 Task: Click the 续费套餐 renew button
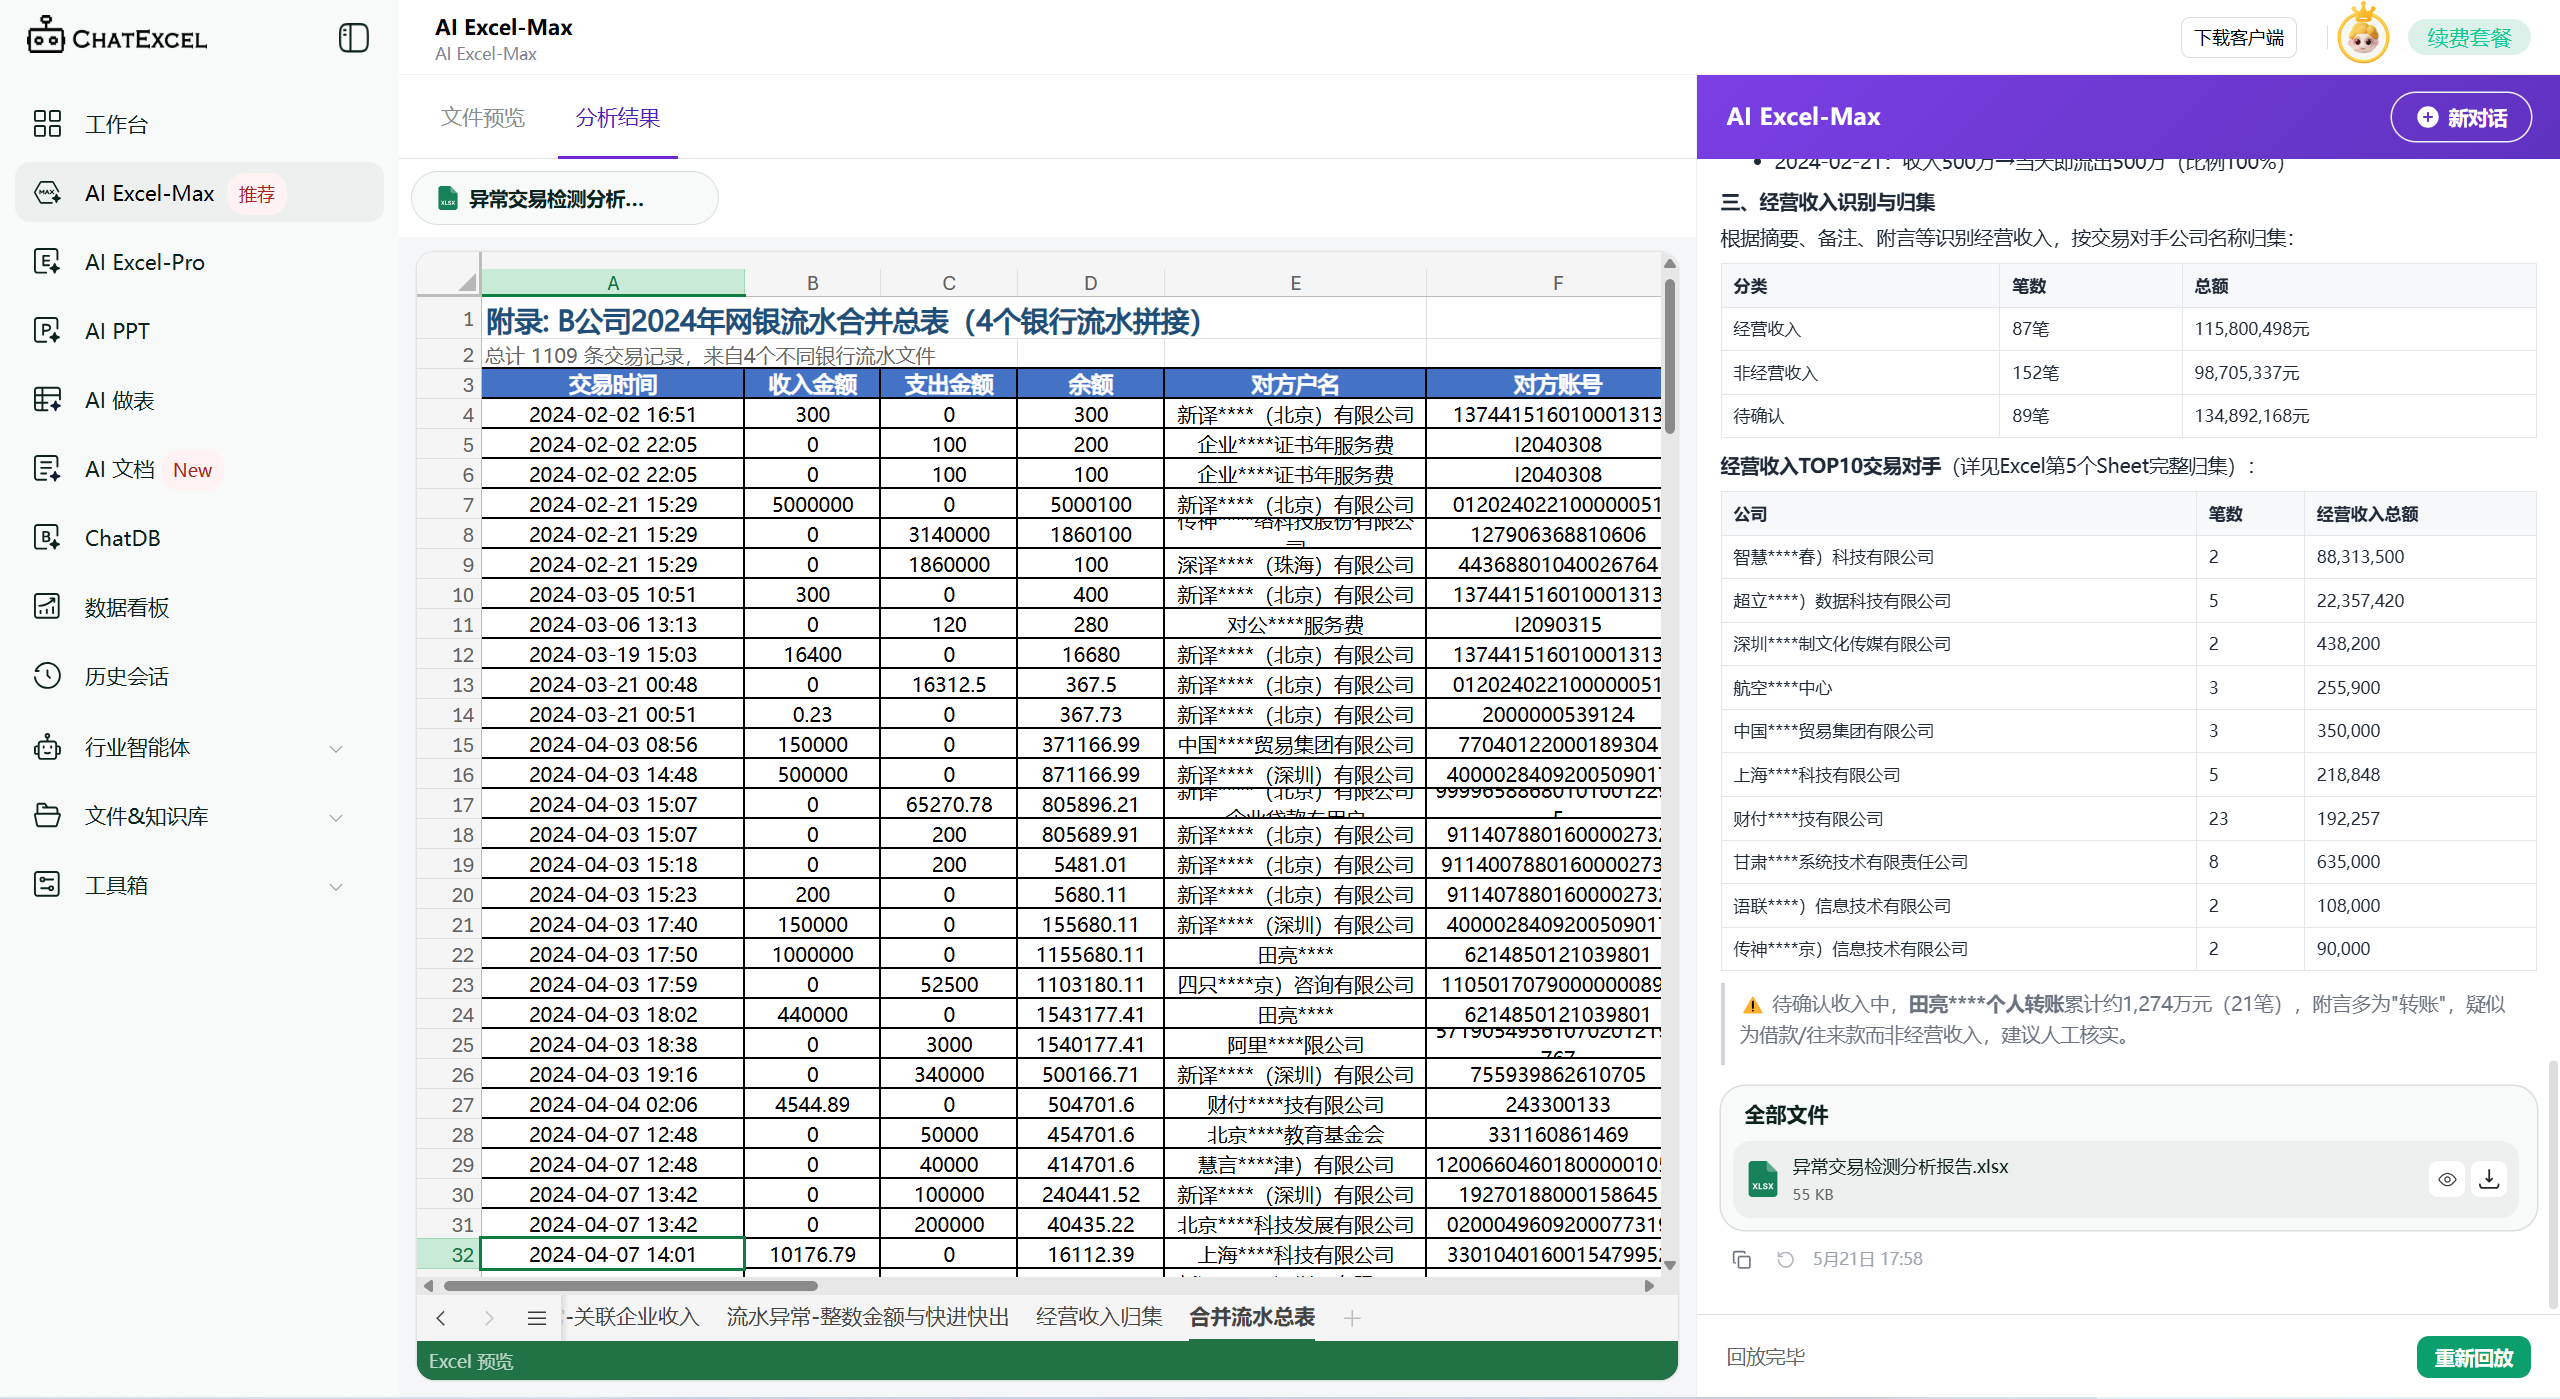click(x=2469, y=38)
